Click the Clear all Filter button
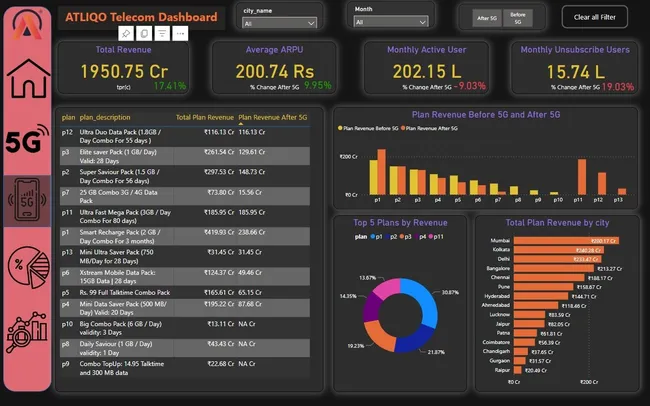This screenshot has width=650, height=406. (594, 17)
